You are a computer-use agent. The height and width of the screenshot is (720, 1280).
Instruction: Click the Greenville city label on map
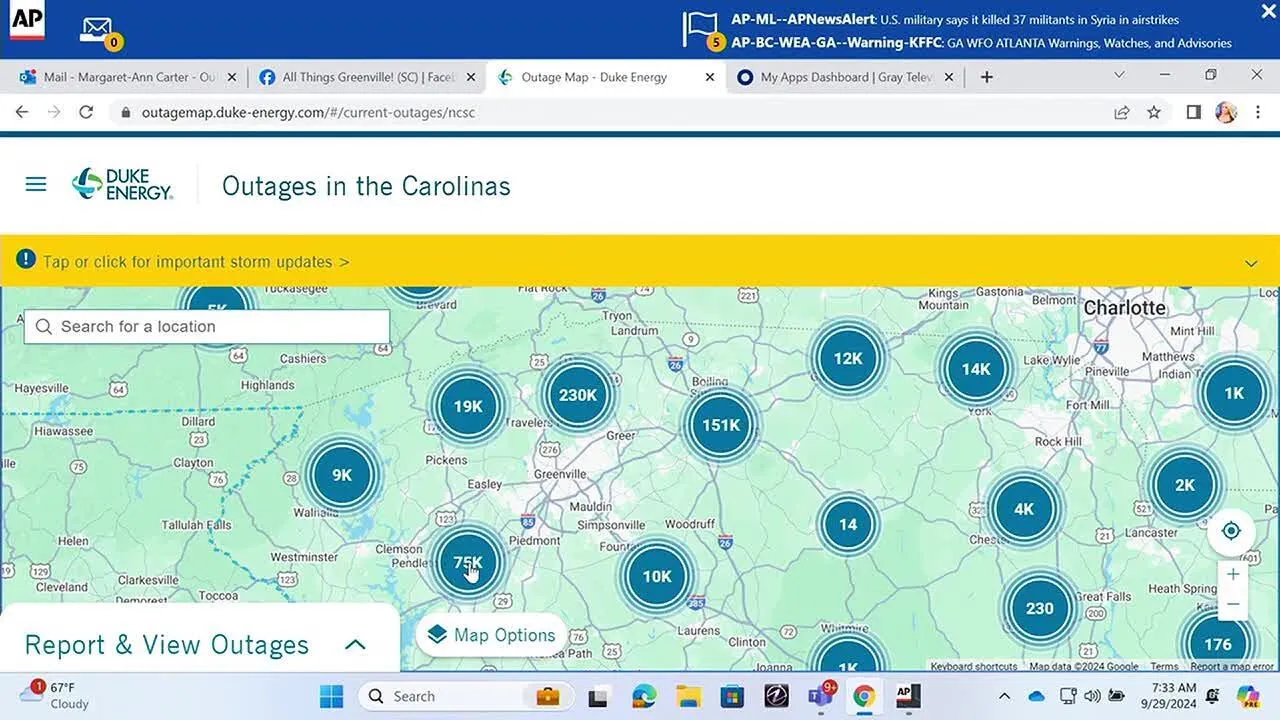(560, 474)
